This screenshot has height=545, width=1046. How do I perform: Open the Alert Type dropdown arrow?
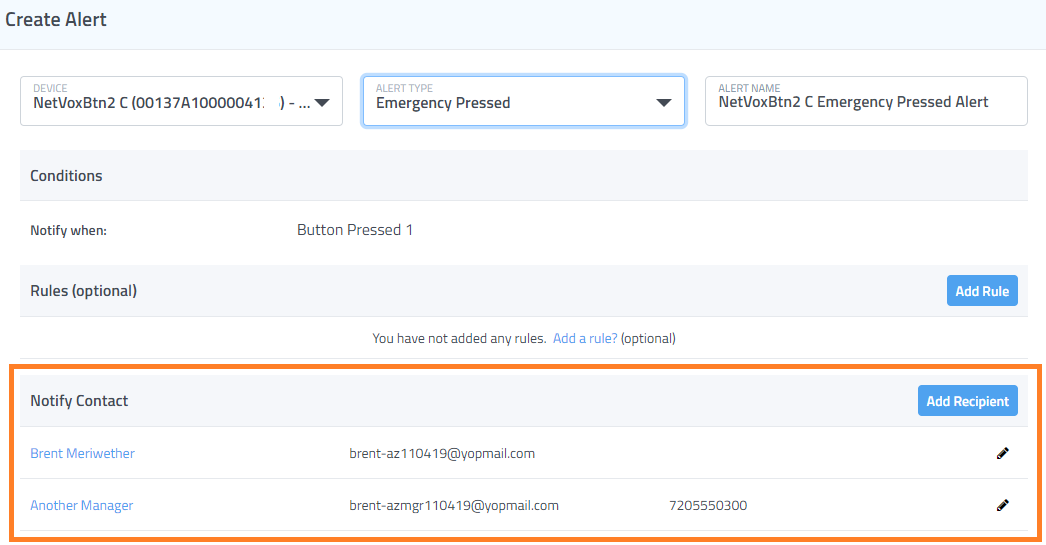[x=663, y=103]
